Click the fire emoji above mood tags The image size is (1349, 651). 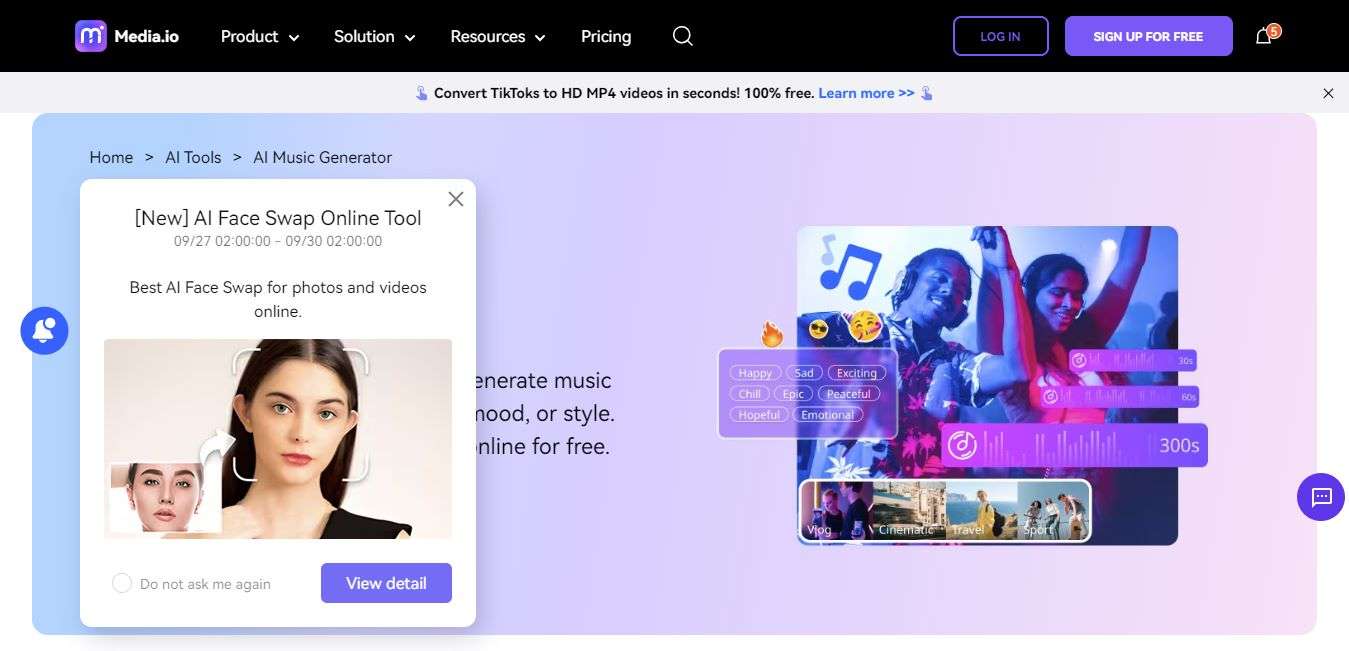pyautogui.click(x=771, y=334)
